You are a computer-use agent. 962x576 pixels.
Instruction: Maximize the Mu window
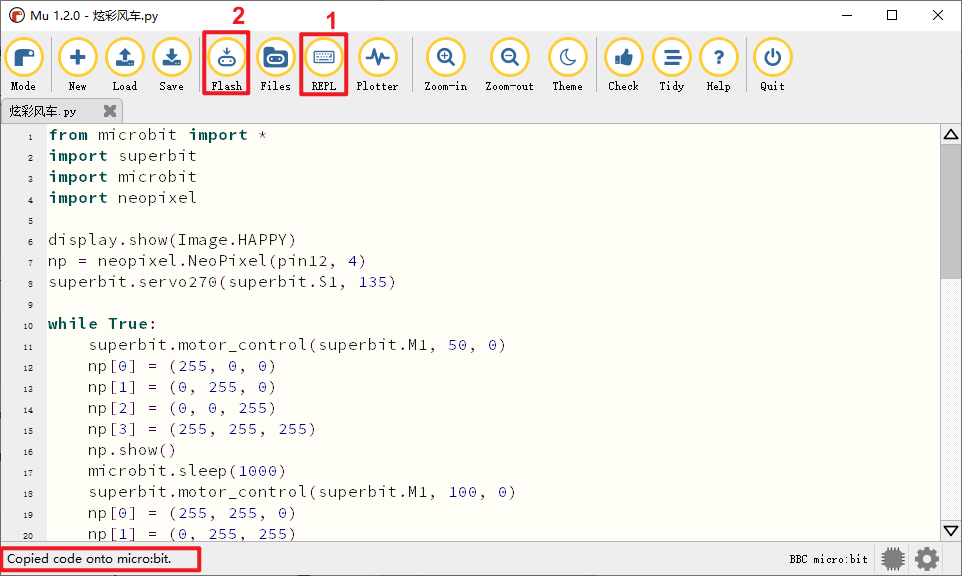pyautogui.click(x=892, y=15)
